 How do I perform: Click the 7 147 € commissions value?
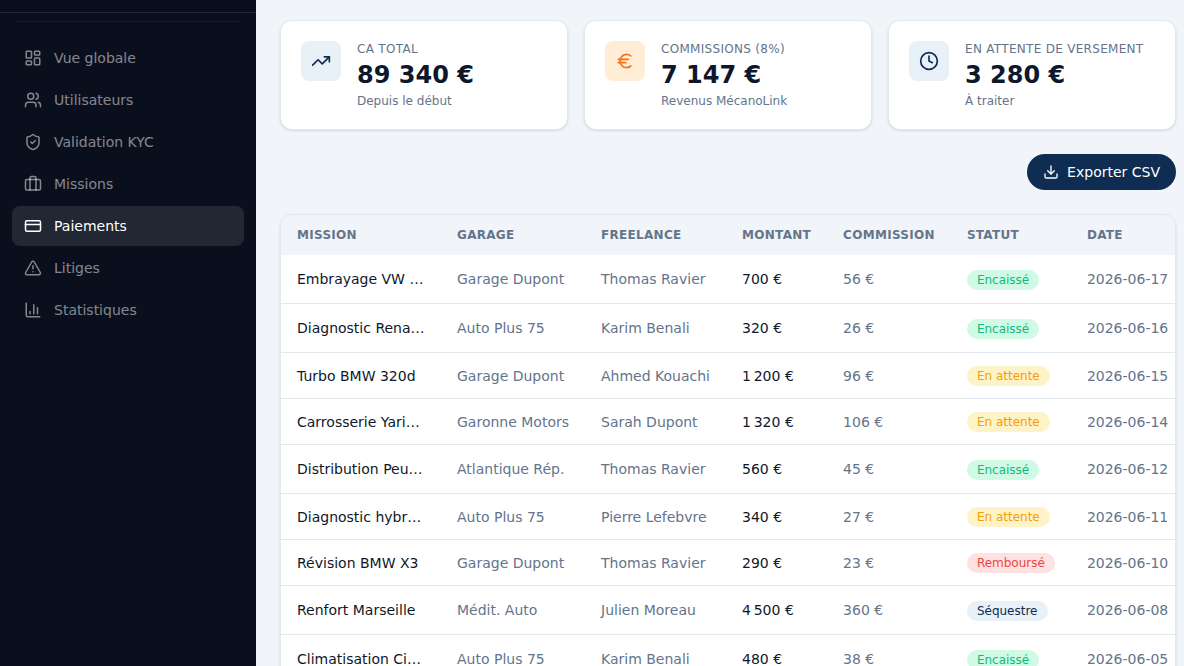pyautogui.click(x=711, y=75)
